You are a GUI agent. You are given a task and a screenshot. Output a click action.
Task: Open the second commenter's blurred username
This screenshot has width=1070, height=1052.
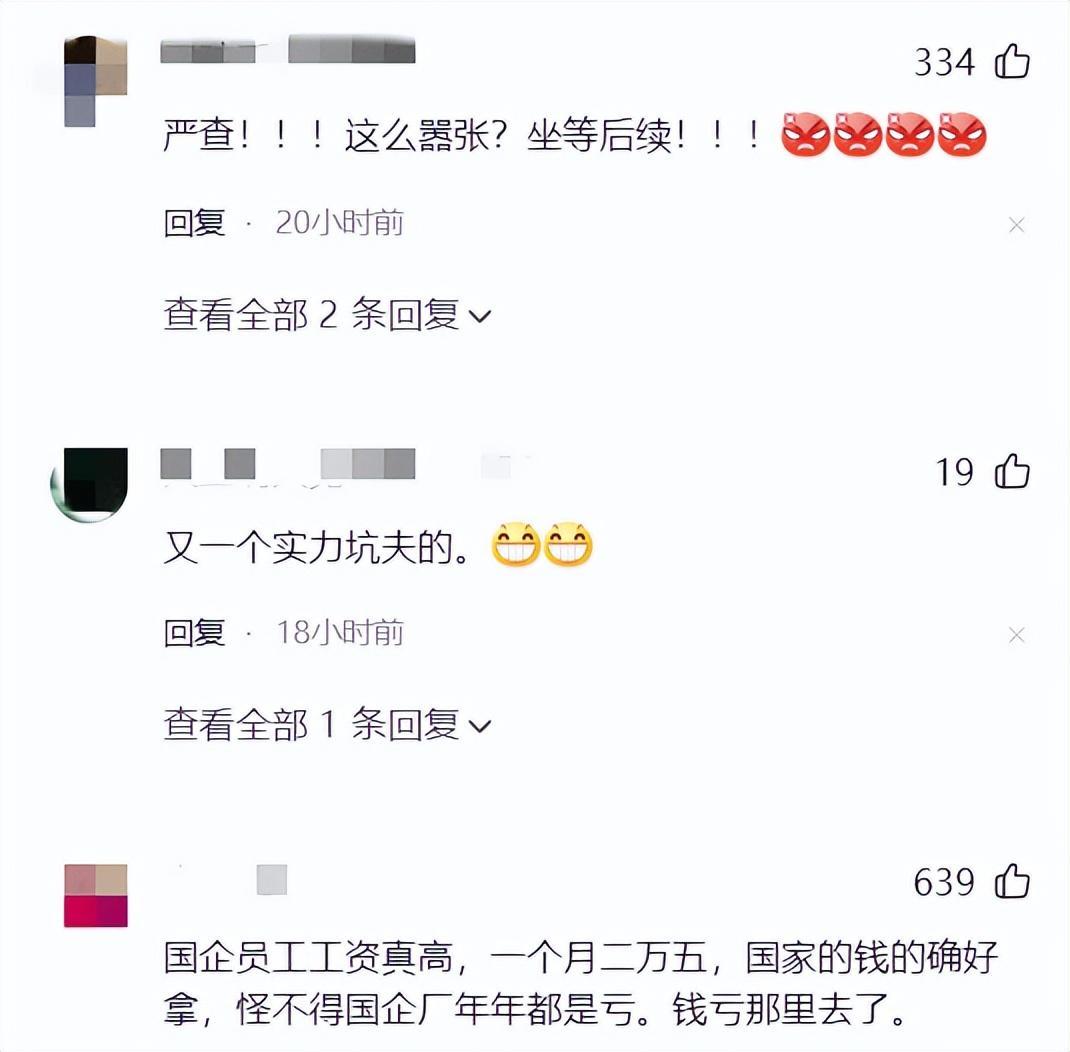(287, 464)
